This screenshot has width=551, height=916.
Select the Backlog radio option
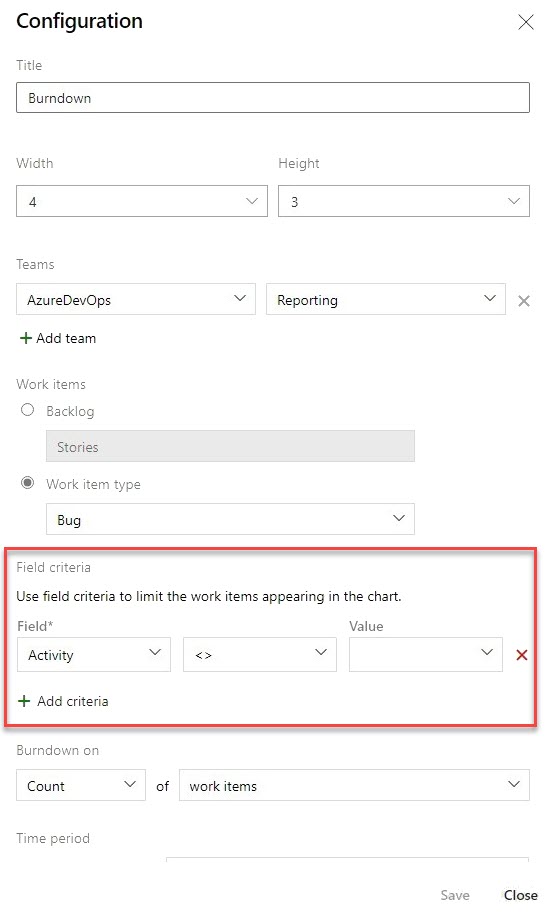(x=27, y=410)
